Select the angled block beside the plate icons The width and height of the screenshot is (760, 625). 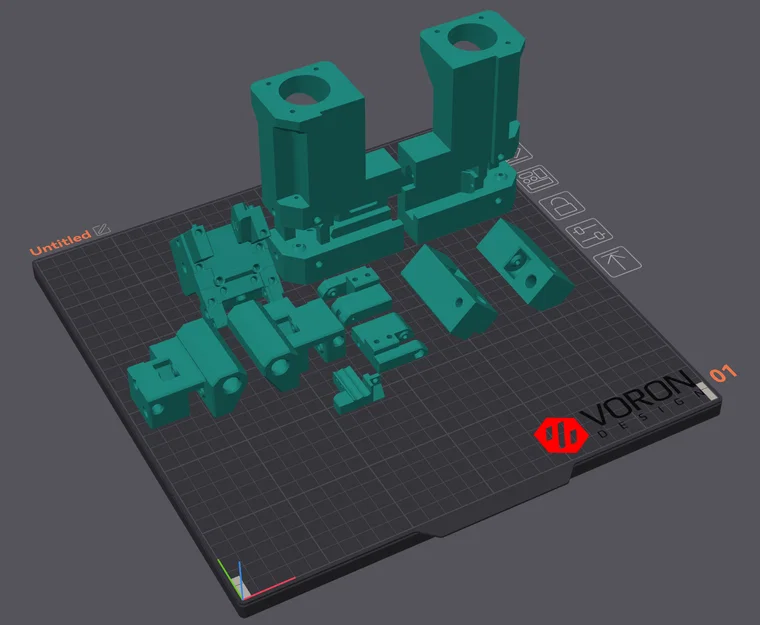click(x=526, y=263)
